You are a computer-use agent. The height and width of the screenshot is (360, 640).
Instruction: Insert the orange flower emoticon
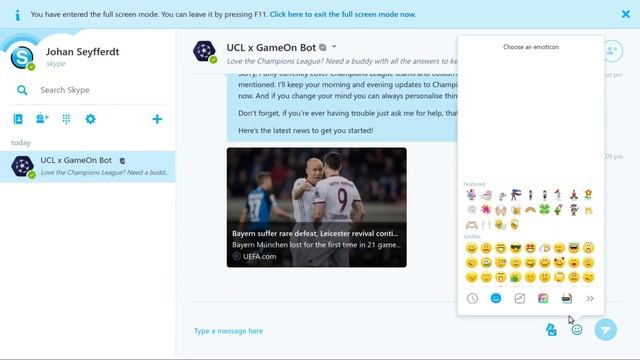588,195
